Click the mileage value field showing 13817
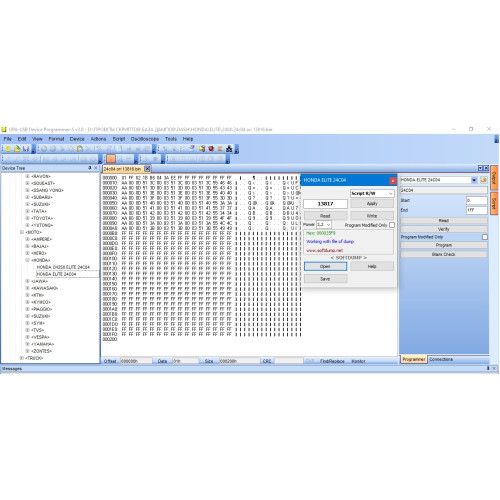Screen dimensions: 500x500 325,204
